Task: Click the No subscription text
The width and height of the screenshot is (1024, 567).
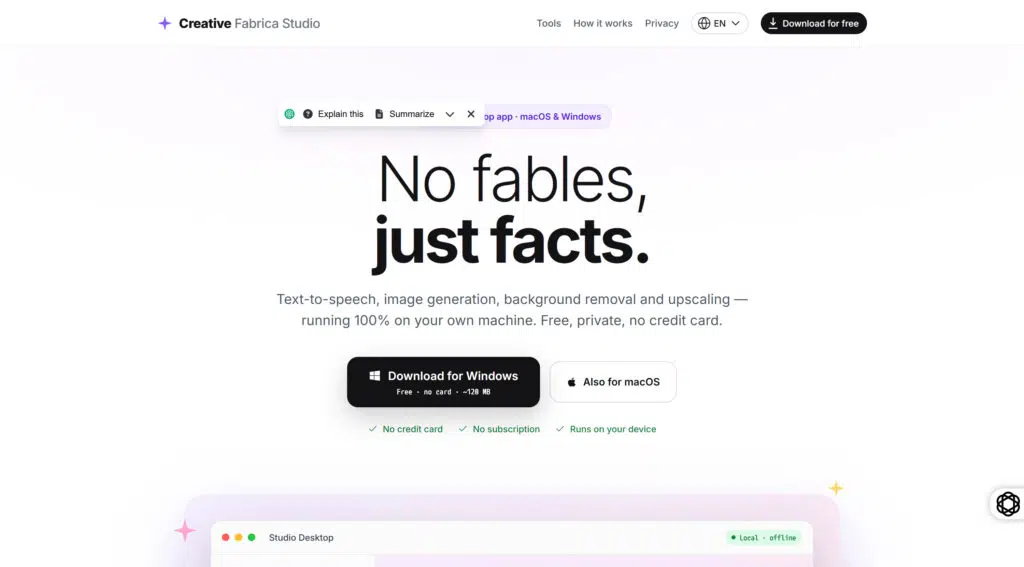Action: [x=506, y=429]
